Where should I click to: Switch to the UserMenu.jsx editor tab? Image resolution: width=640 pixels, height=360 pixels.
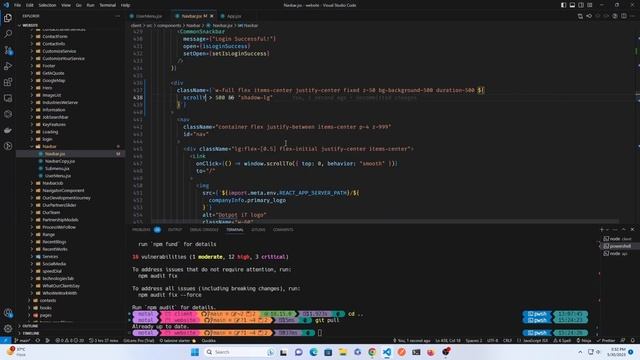tap(148, 16)
